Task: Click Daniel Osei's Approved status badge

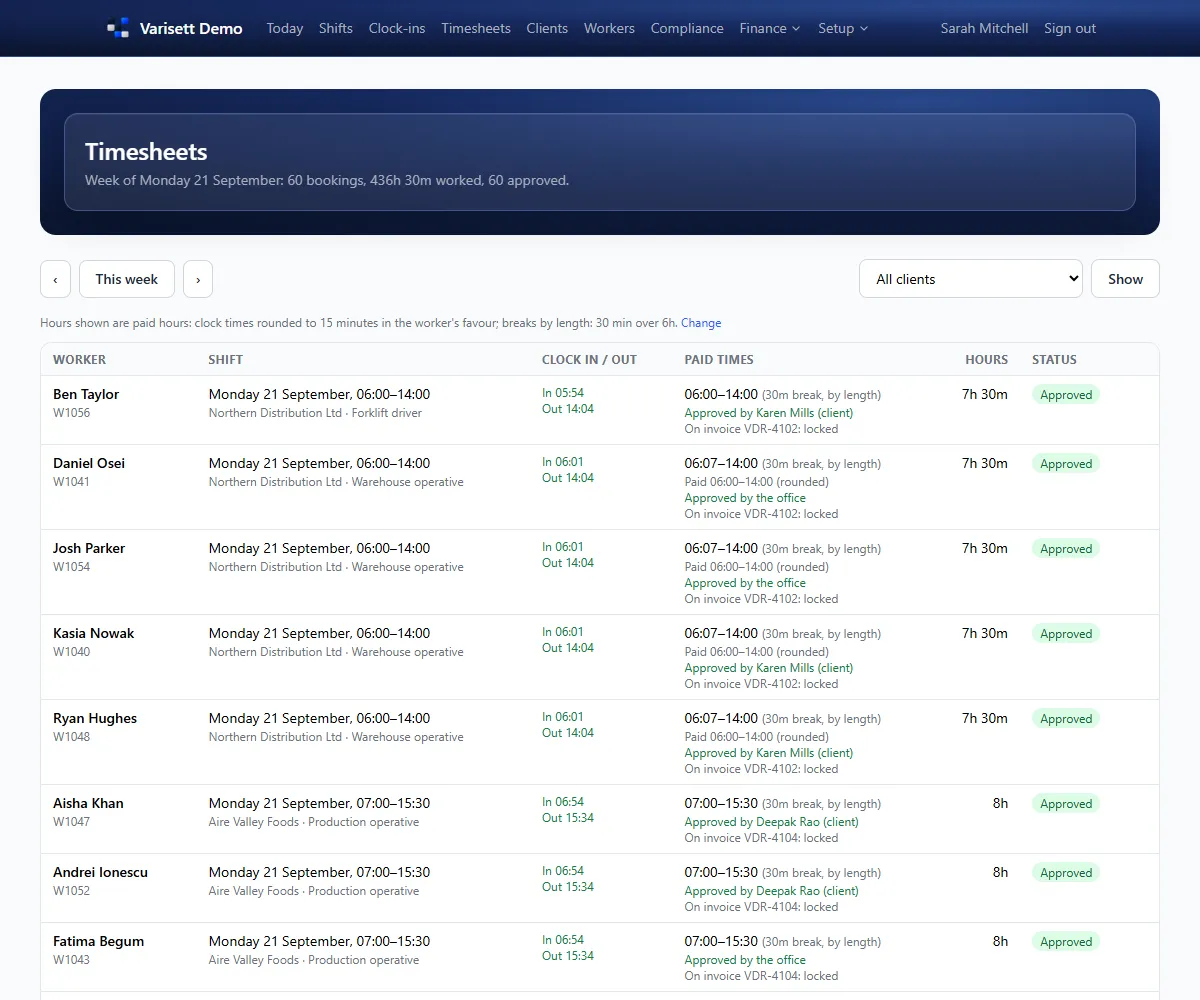Action: click(1066, 463)
